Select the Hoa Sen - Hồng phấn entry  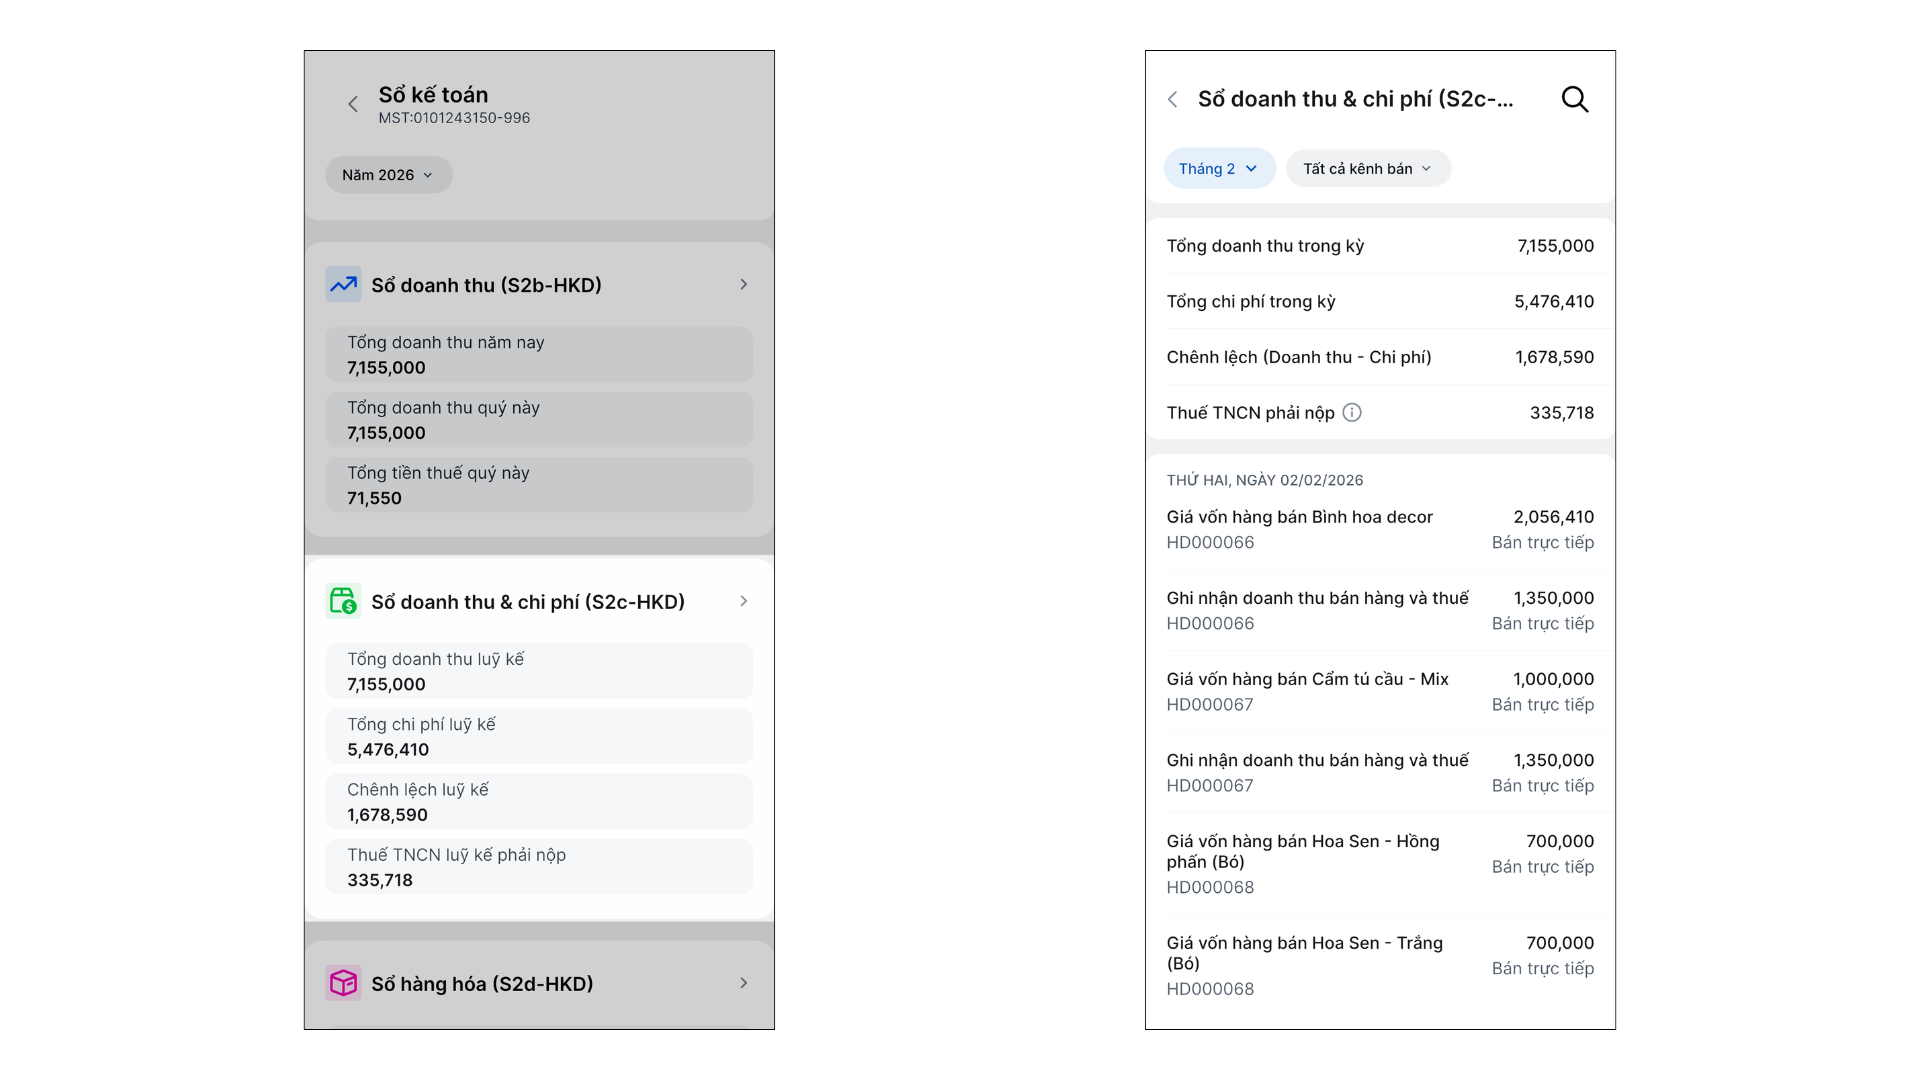1379,863
